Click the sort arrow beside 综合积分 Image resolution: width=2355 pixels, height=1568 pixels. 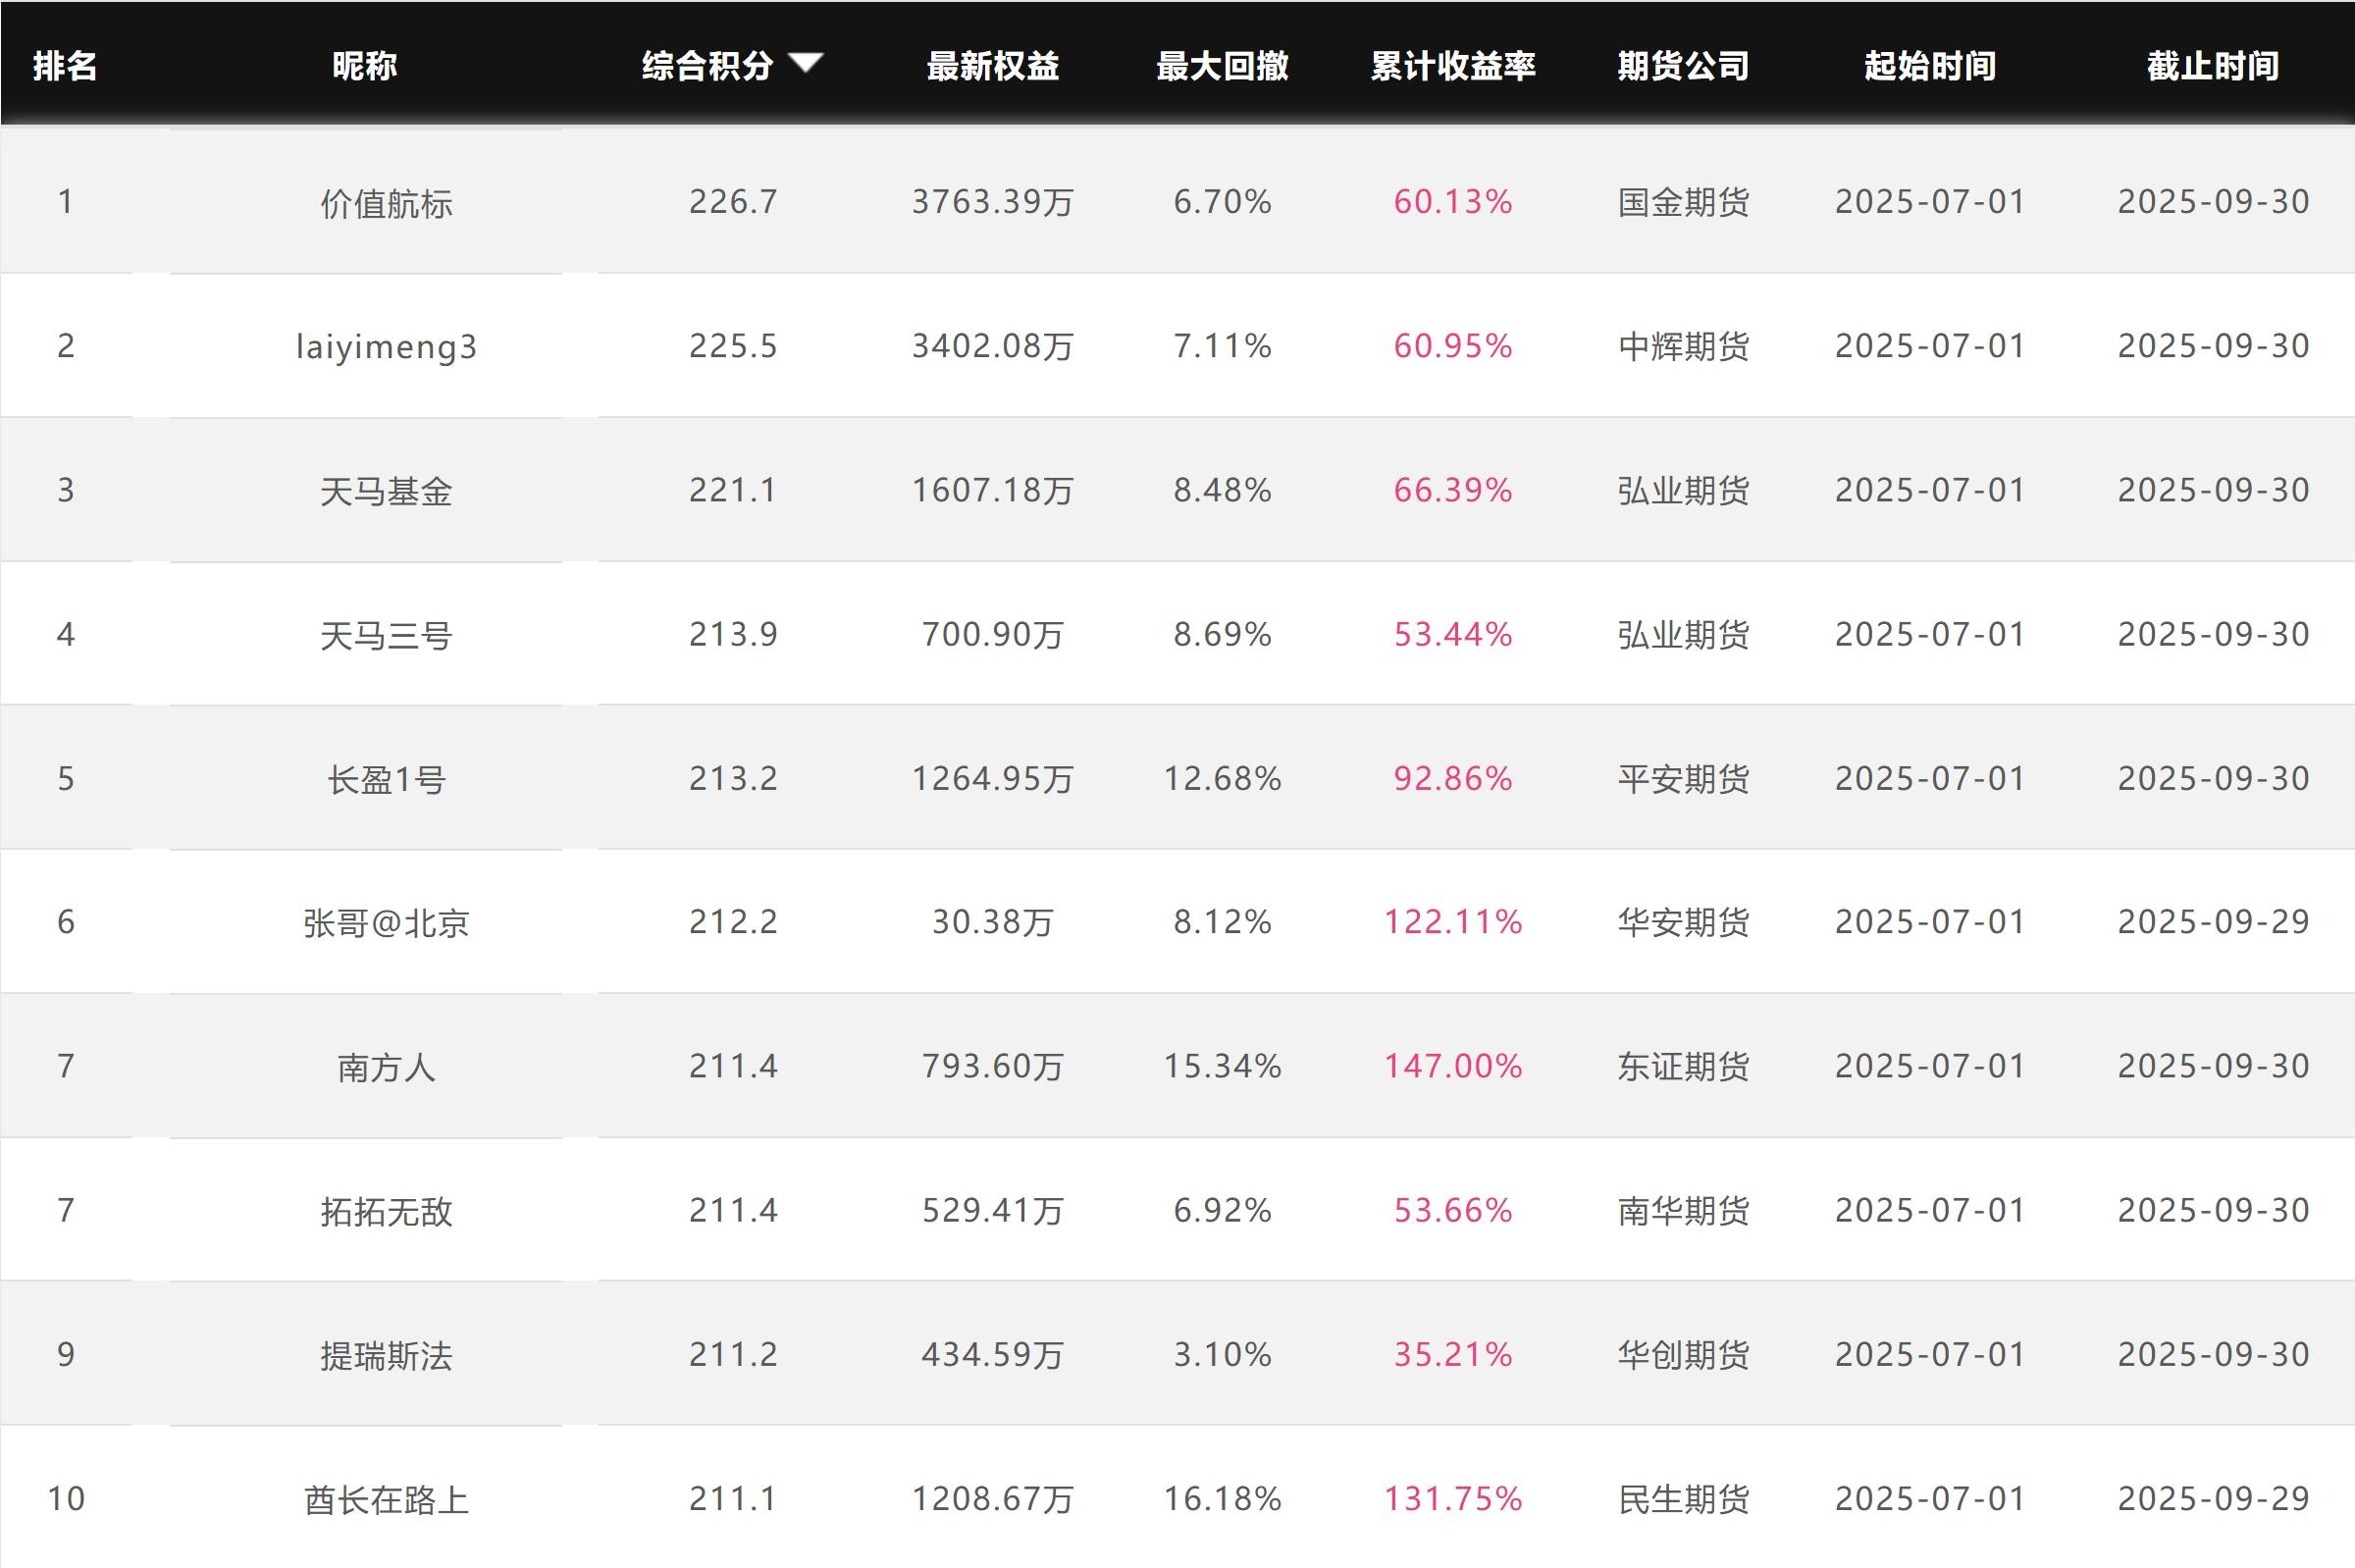805,63
